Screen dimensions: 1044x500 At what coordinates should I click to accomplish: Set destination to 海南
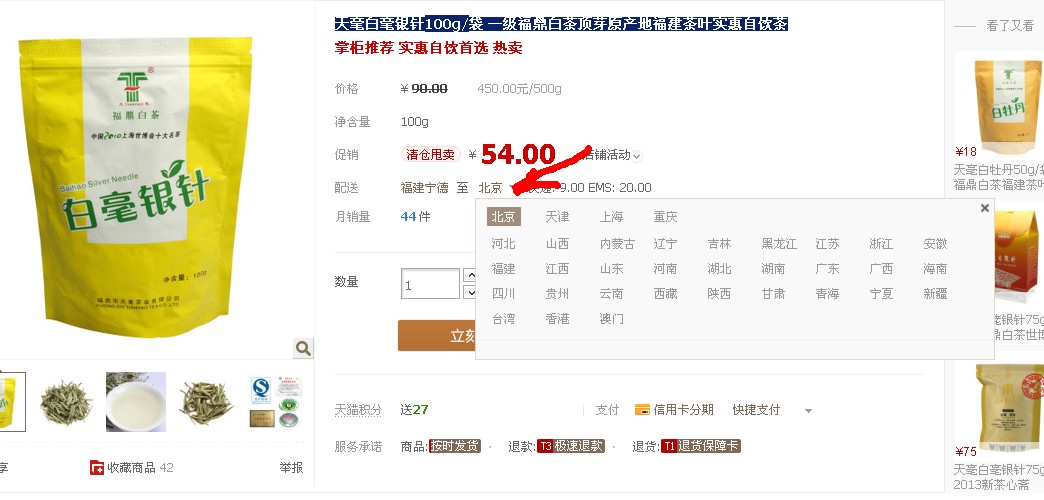pos(935,268)
